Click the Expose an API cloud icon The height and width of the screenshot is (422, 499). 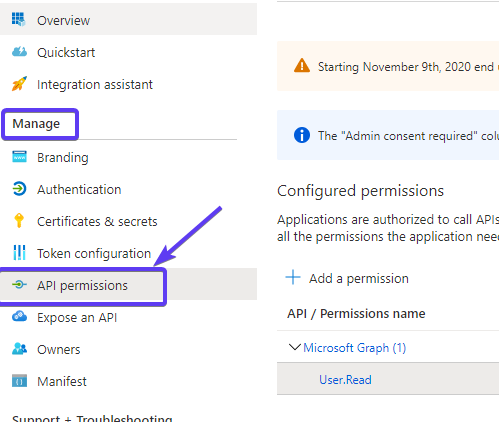19,316
